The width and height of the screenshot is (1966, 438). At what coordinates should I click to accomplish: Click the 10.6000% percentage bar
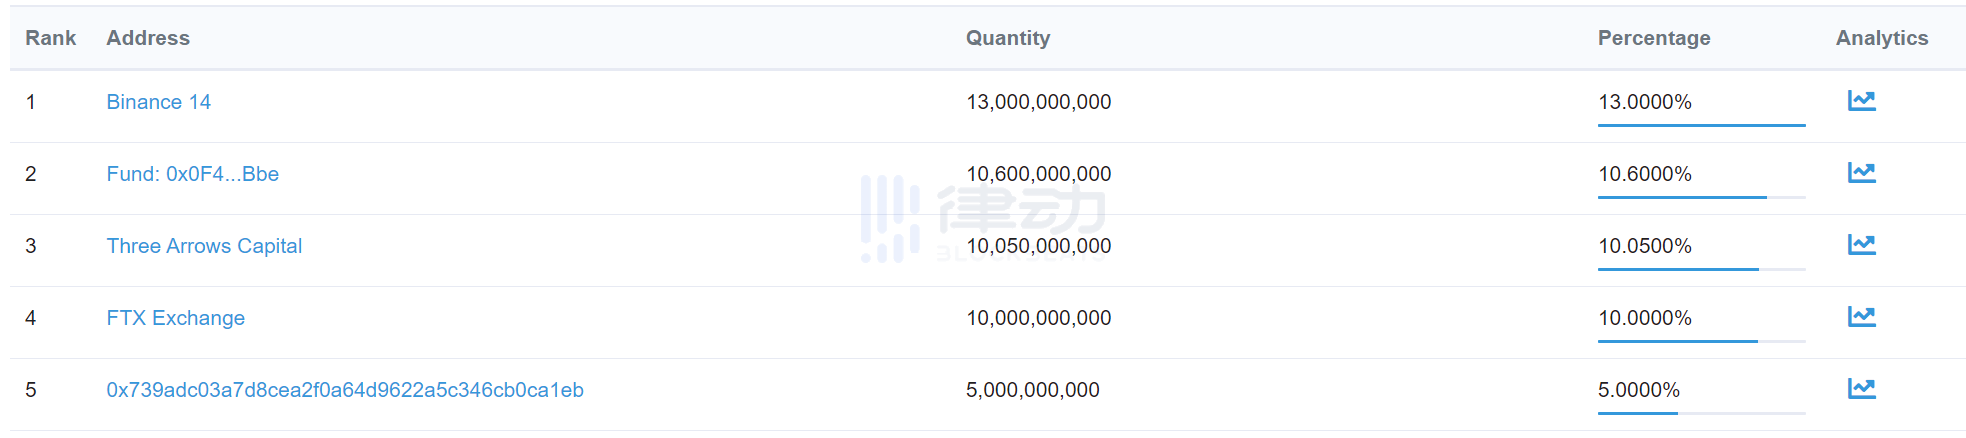click(1701, 197)
